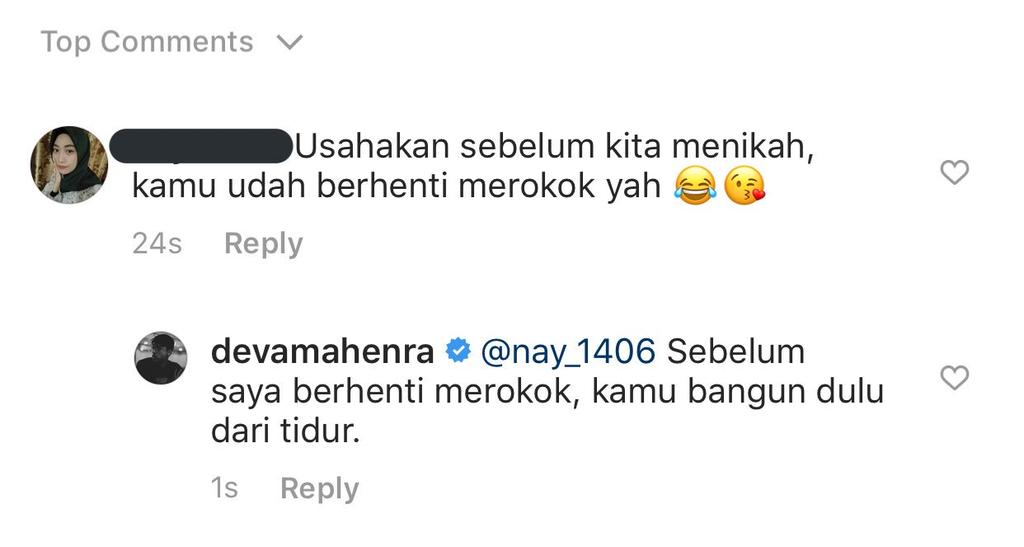Open the hijab-wearing commenter's profile picture
Image resolution: width=1024 pixels, height=547 pixels.
[x=69, y=164]
